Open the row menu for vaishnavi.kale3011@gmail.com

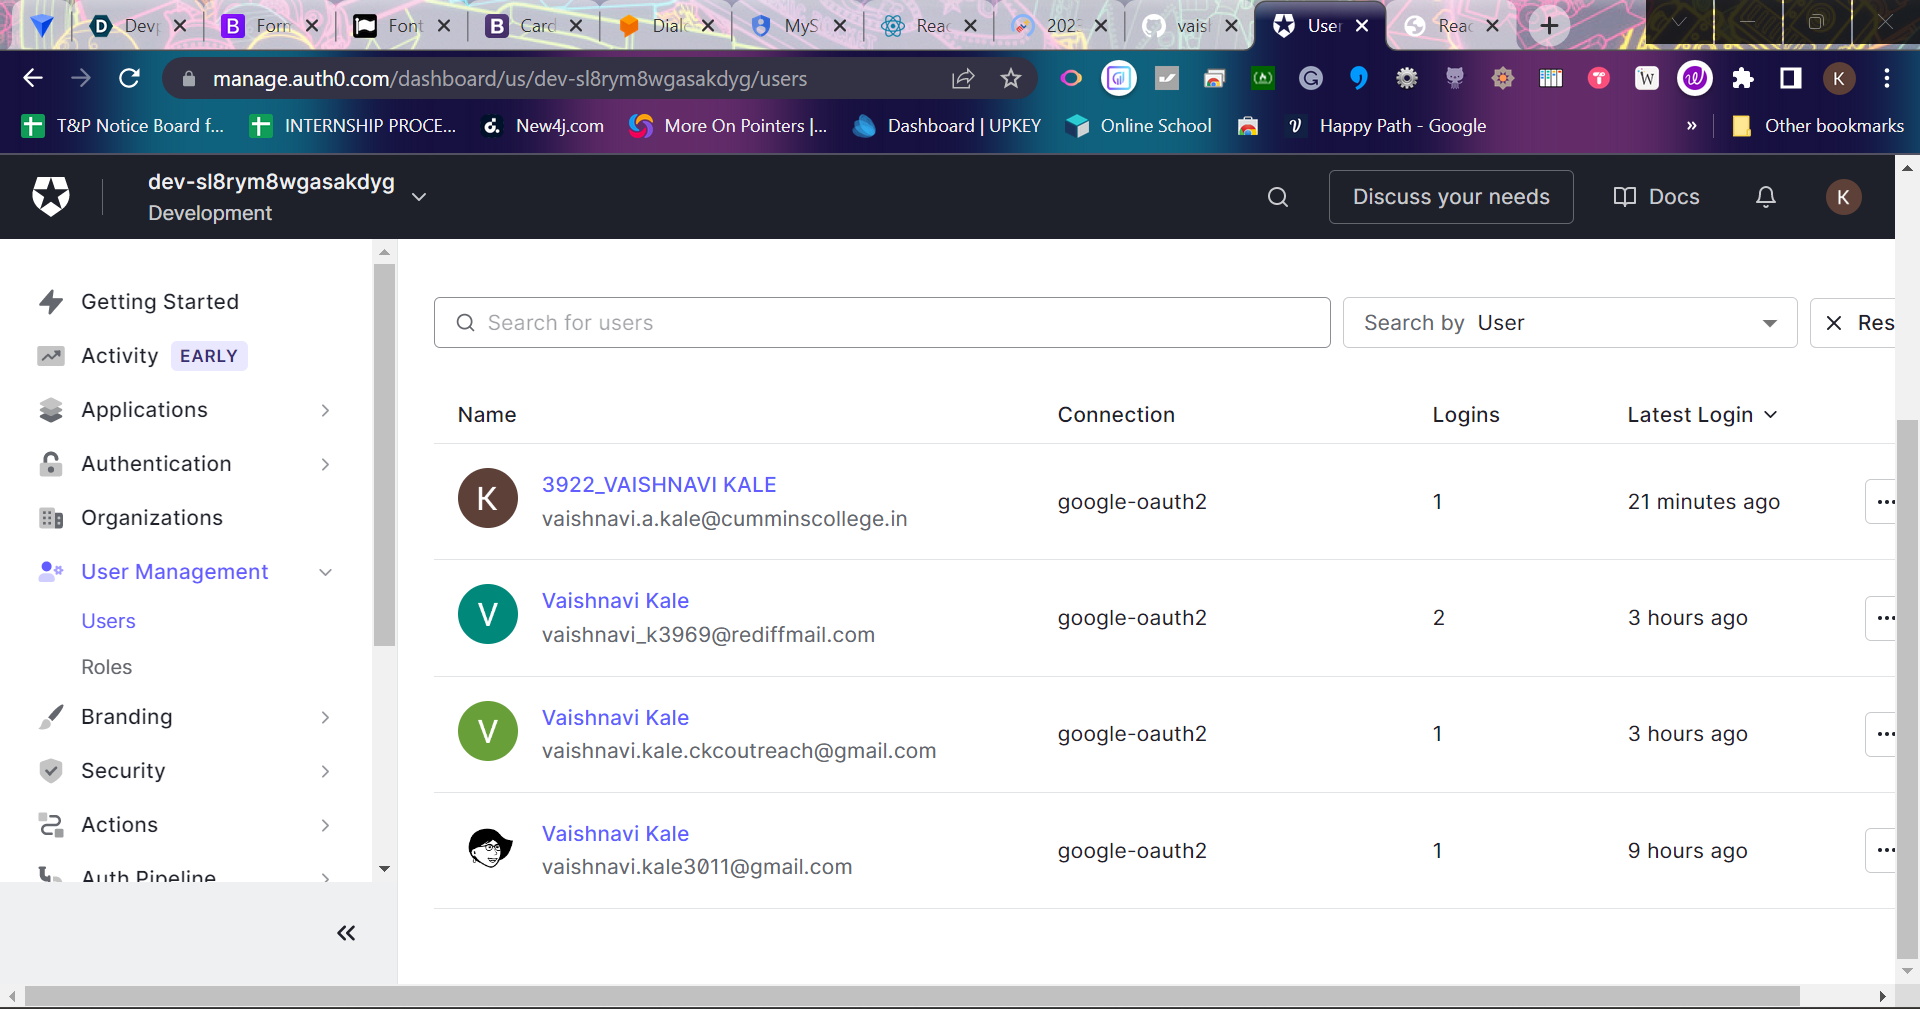tap(1883, 851)
